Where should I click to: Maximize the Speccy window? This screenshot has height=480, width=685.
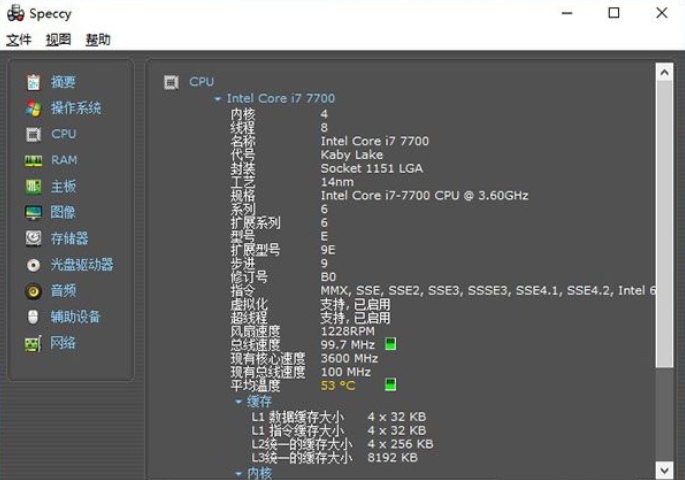coord(614,13)
